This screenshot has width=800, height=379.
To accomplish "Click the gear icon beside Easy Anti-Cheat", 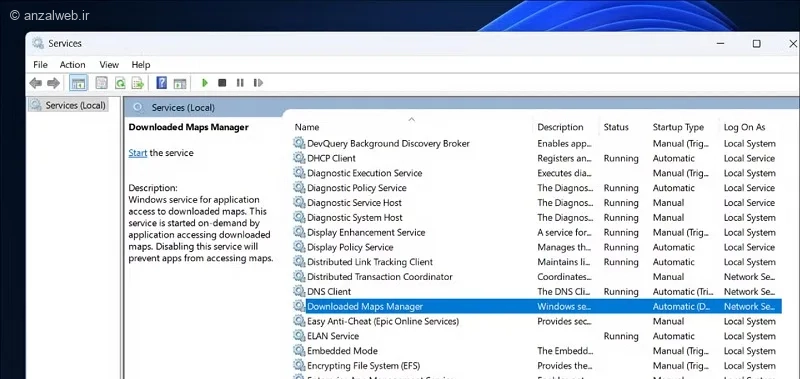I will pyautogui.click(x=299, y=321).
